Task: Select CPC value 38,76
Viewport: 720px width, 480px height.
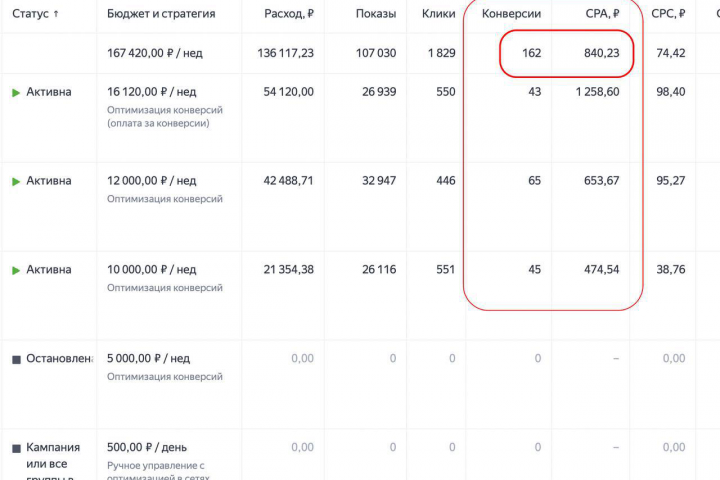Action: (x=671, y=270)
